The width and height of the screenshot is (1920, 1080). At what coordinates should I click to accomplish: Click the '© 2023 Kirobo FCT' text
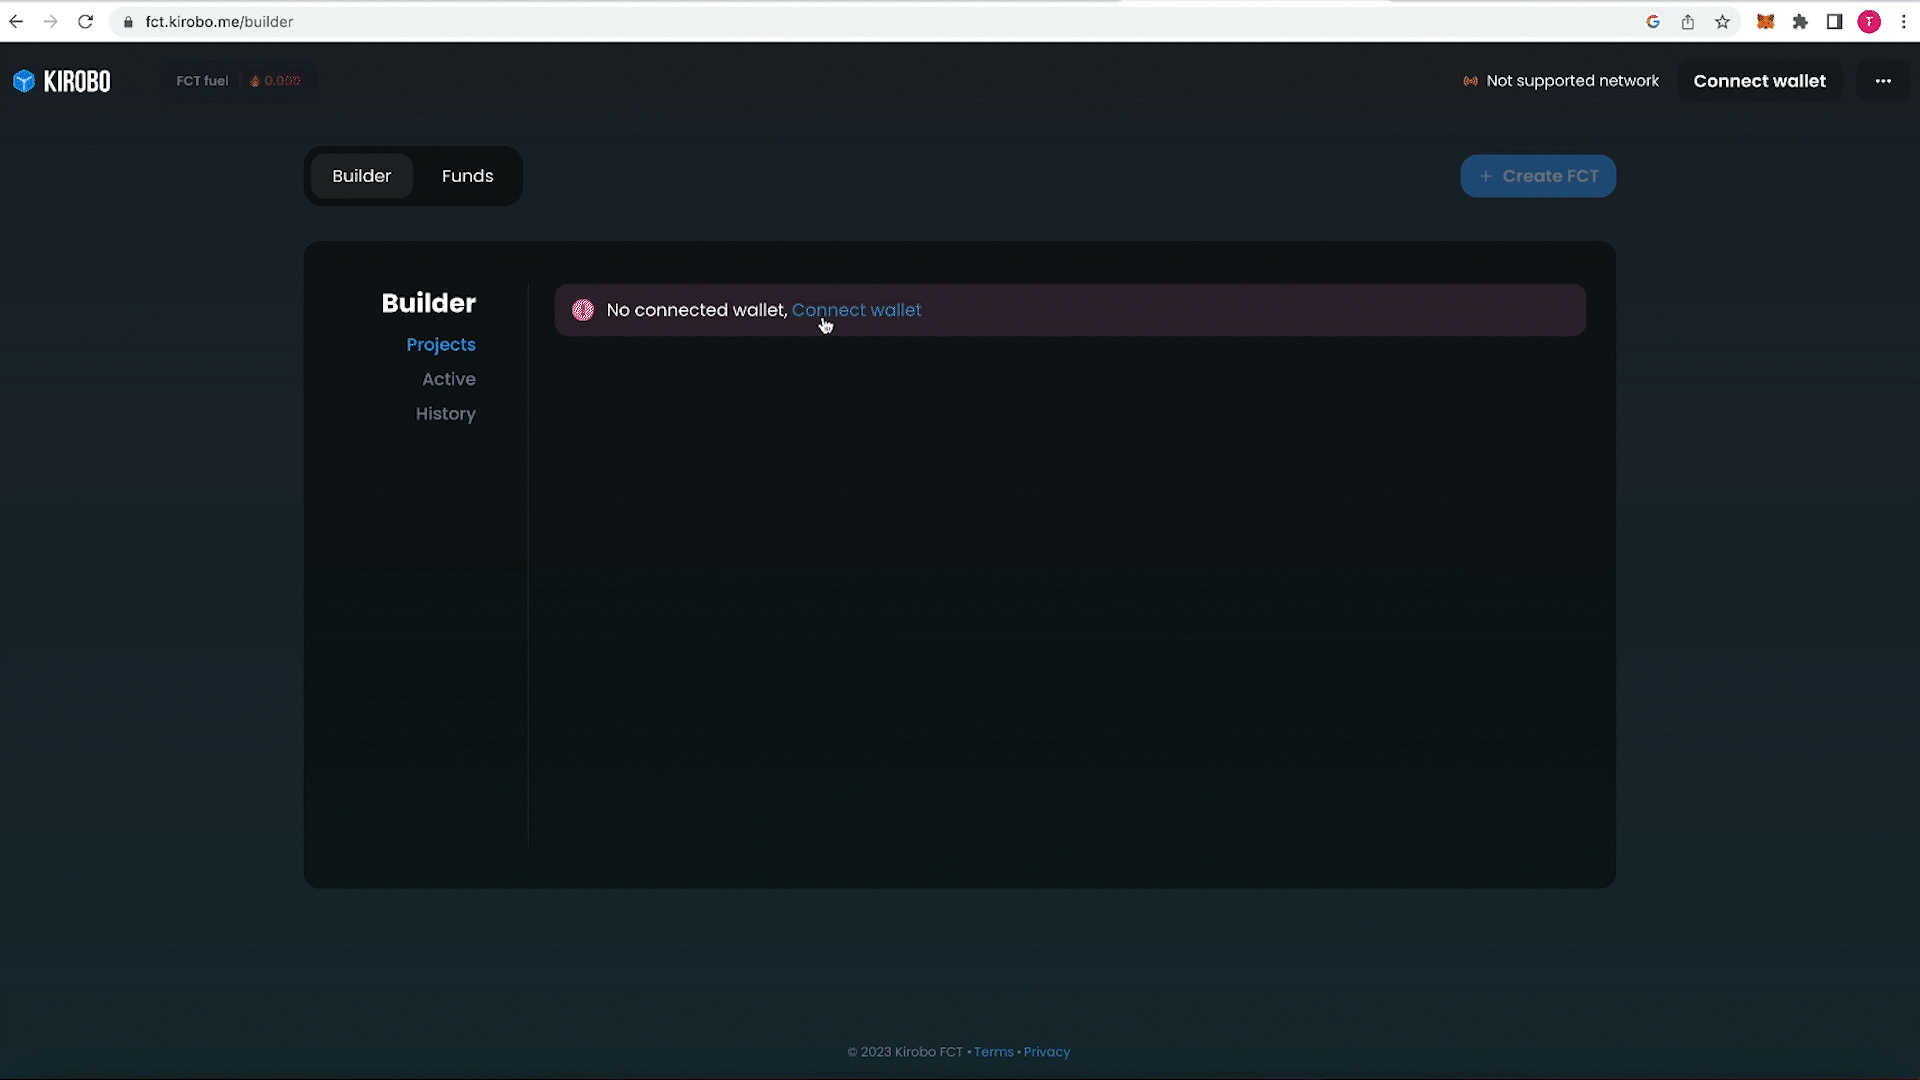click(x=905, y=1052)
